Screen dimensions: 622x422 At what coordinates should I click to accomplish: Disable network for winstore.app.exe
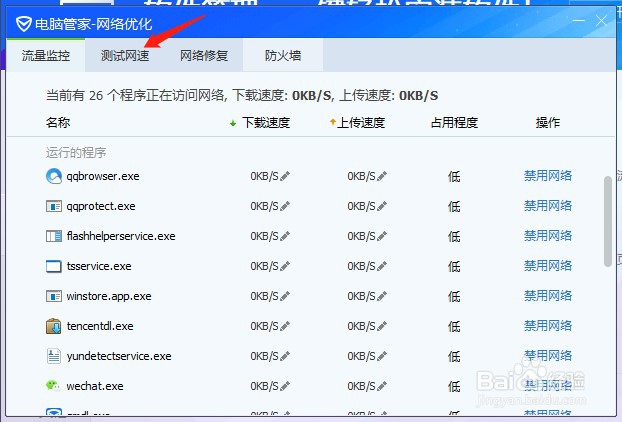click(x=548, y=296)
